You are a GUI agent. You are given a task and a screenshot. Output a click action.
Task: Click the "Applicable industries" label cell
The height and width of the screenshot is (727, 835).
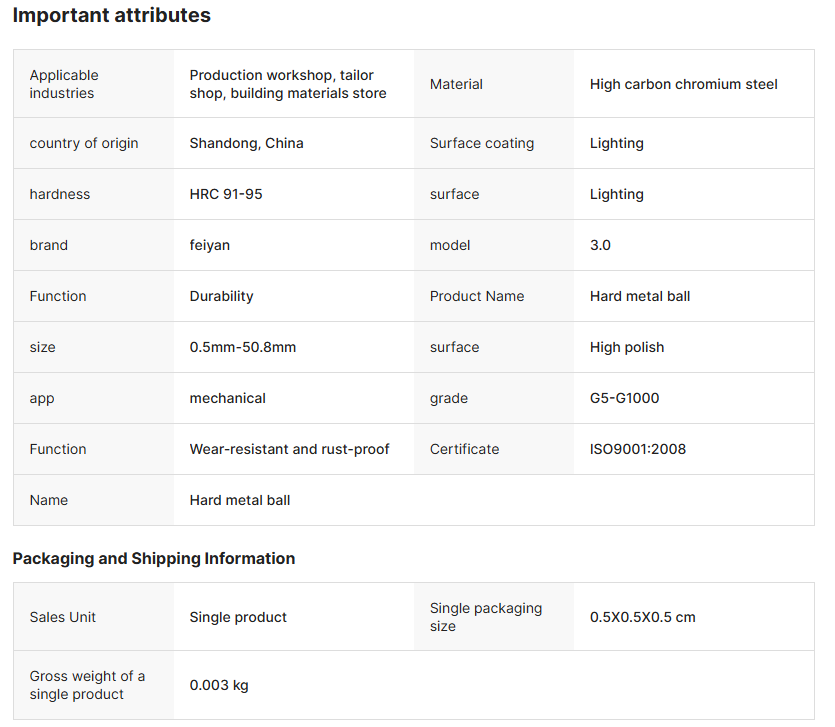click(64, 84)
